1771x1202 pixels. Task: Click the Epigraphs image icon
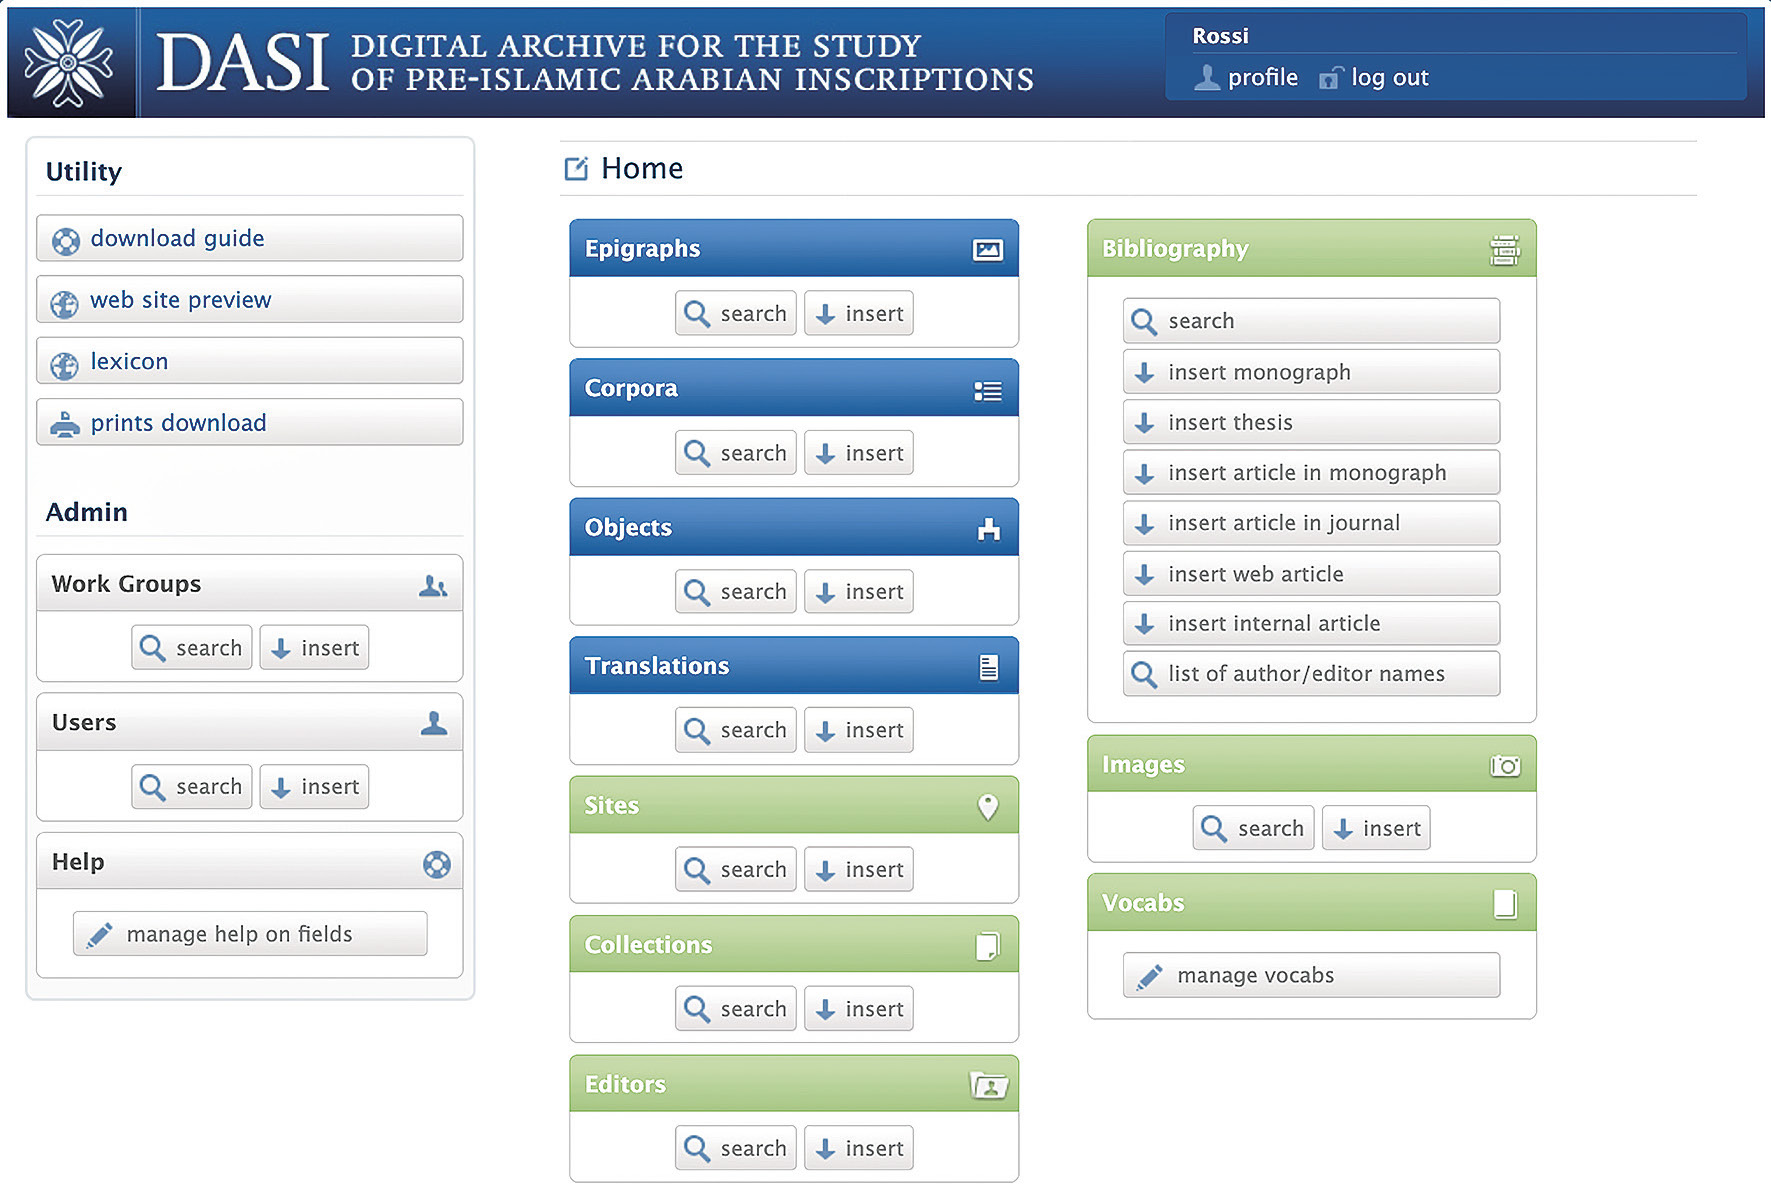click(987, 250)
